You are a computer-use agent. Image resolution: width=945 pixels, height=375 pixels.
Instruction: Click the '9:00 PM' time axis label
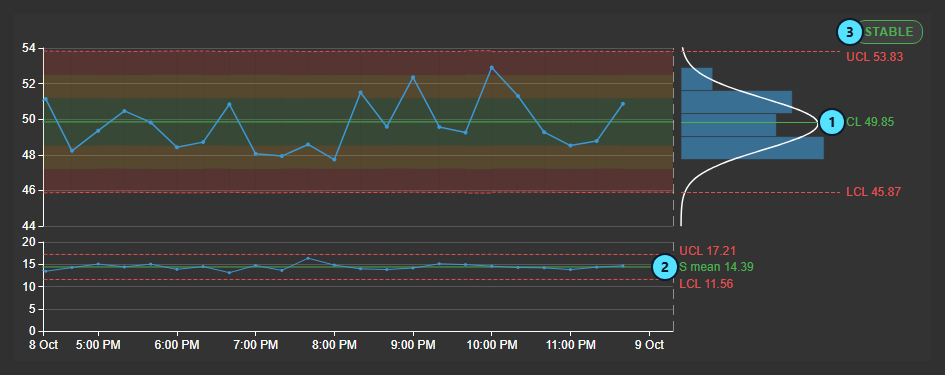tap(413, 345)
